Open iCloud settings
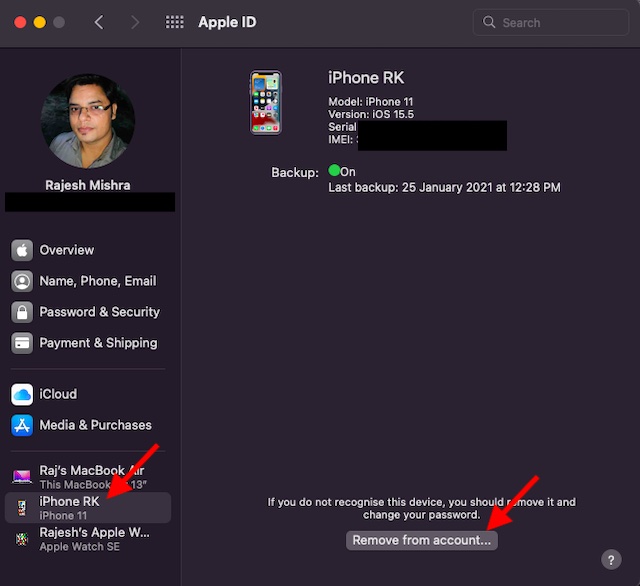This screenshot has height=586, width=640. 88,394
